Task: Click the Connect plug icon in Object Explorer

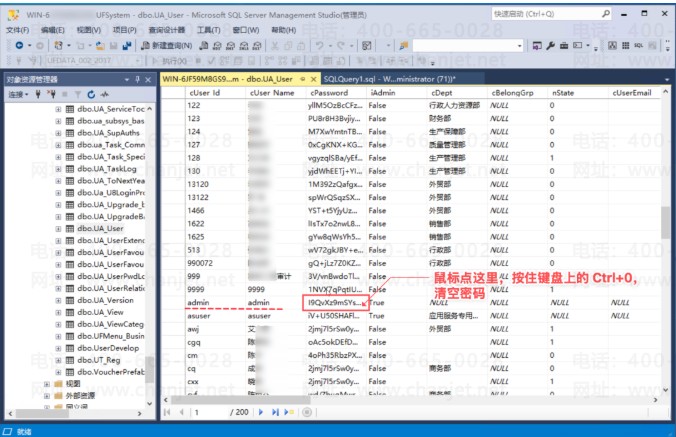Action: pyautogui.click(x=38, y=94)
